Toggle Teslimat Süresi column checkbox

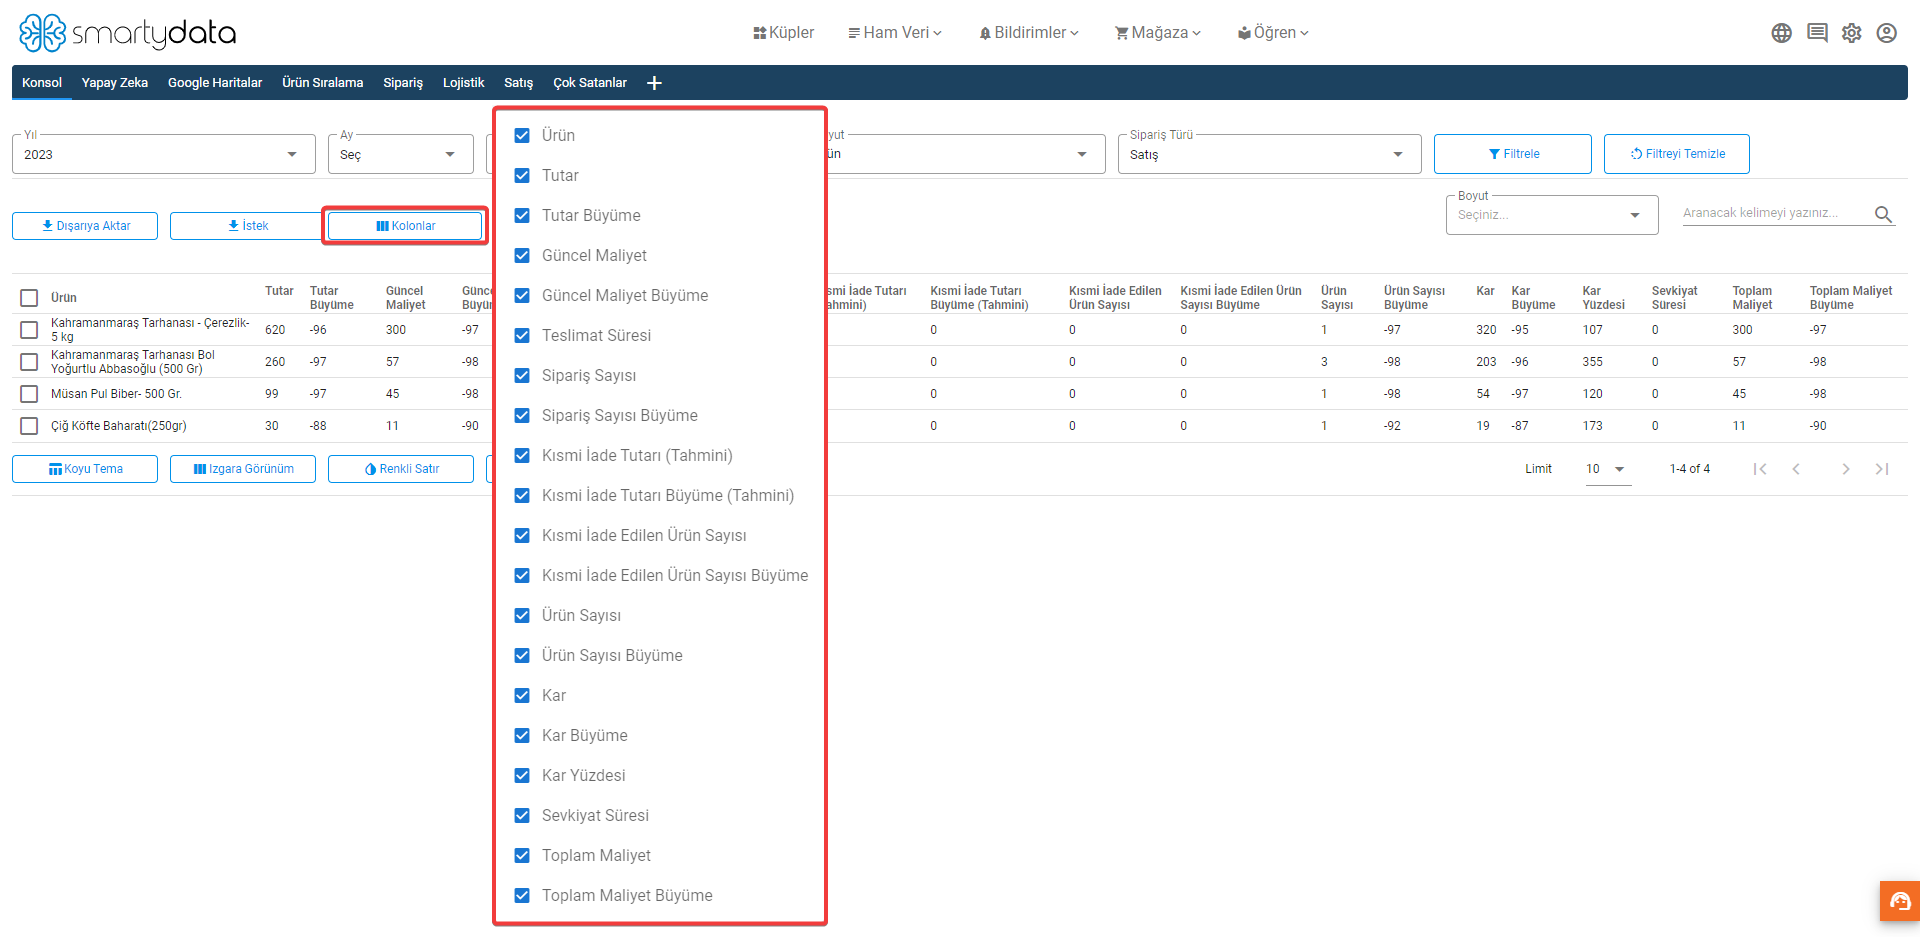pyautogui.click(x=522, y=335)
